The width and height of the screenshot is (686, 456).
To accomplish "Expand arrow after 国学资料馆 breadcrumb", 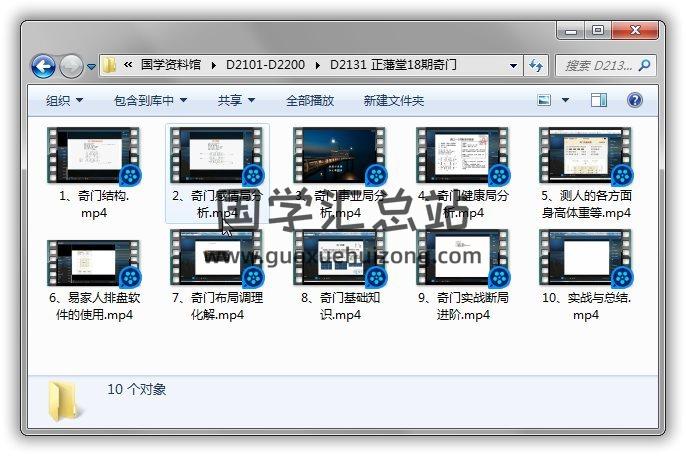I will [x=214, y=66].
